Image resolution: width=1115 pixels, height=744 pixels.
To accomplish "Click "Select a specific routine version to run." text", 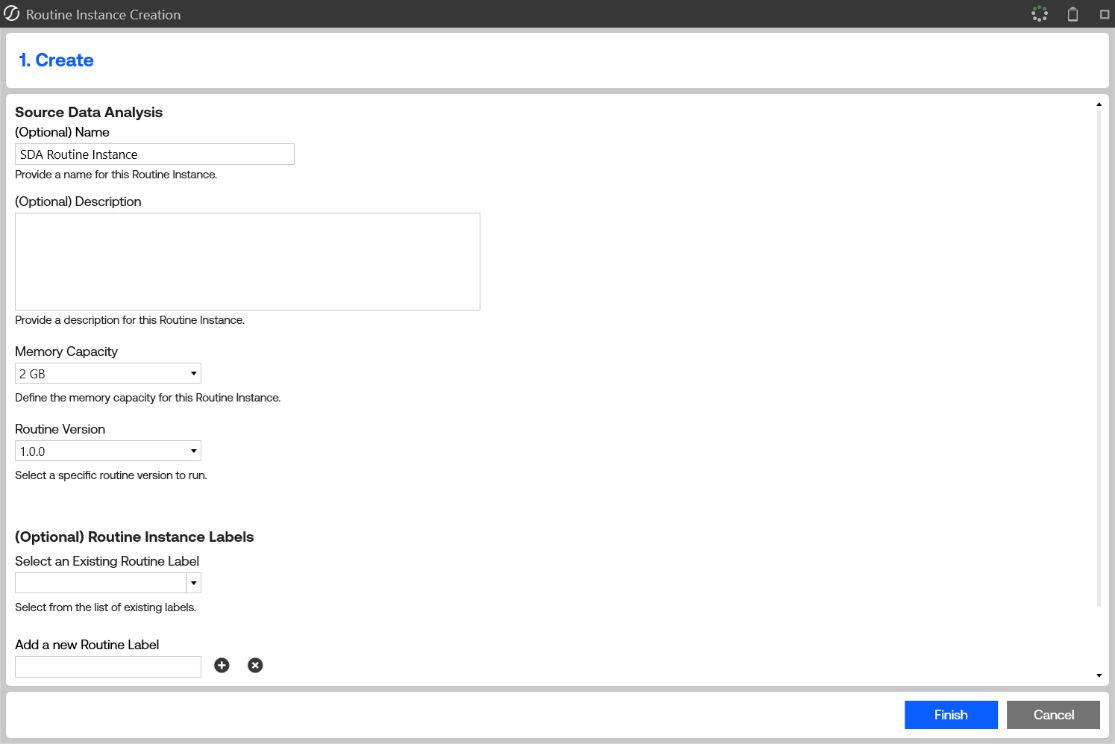I will [x=111, y=475].
